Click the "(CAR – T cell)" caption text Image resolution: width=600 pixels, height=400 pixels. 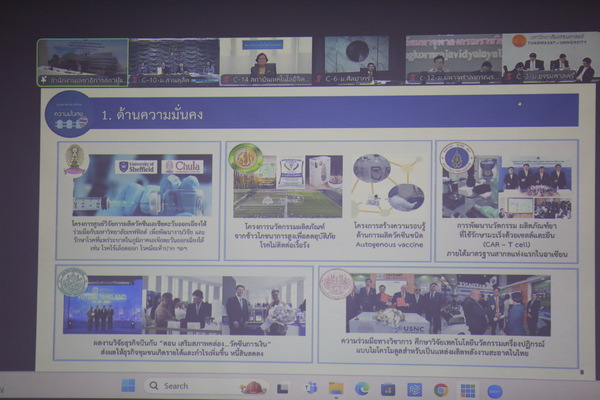[x=507, y=244]
